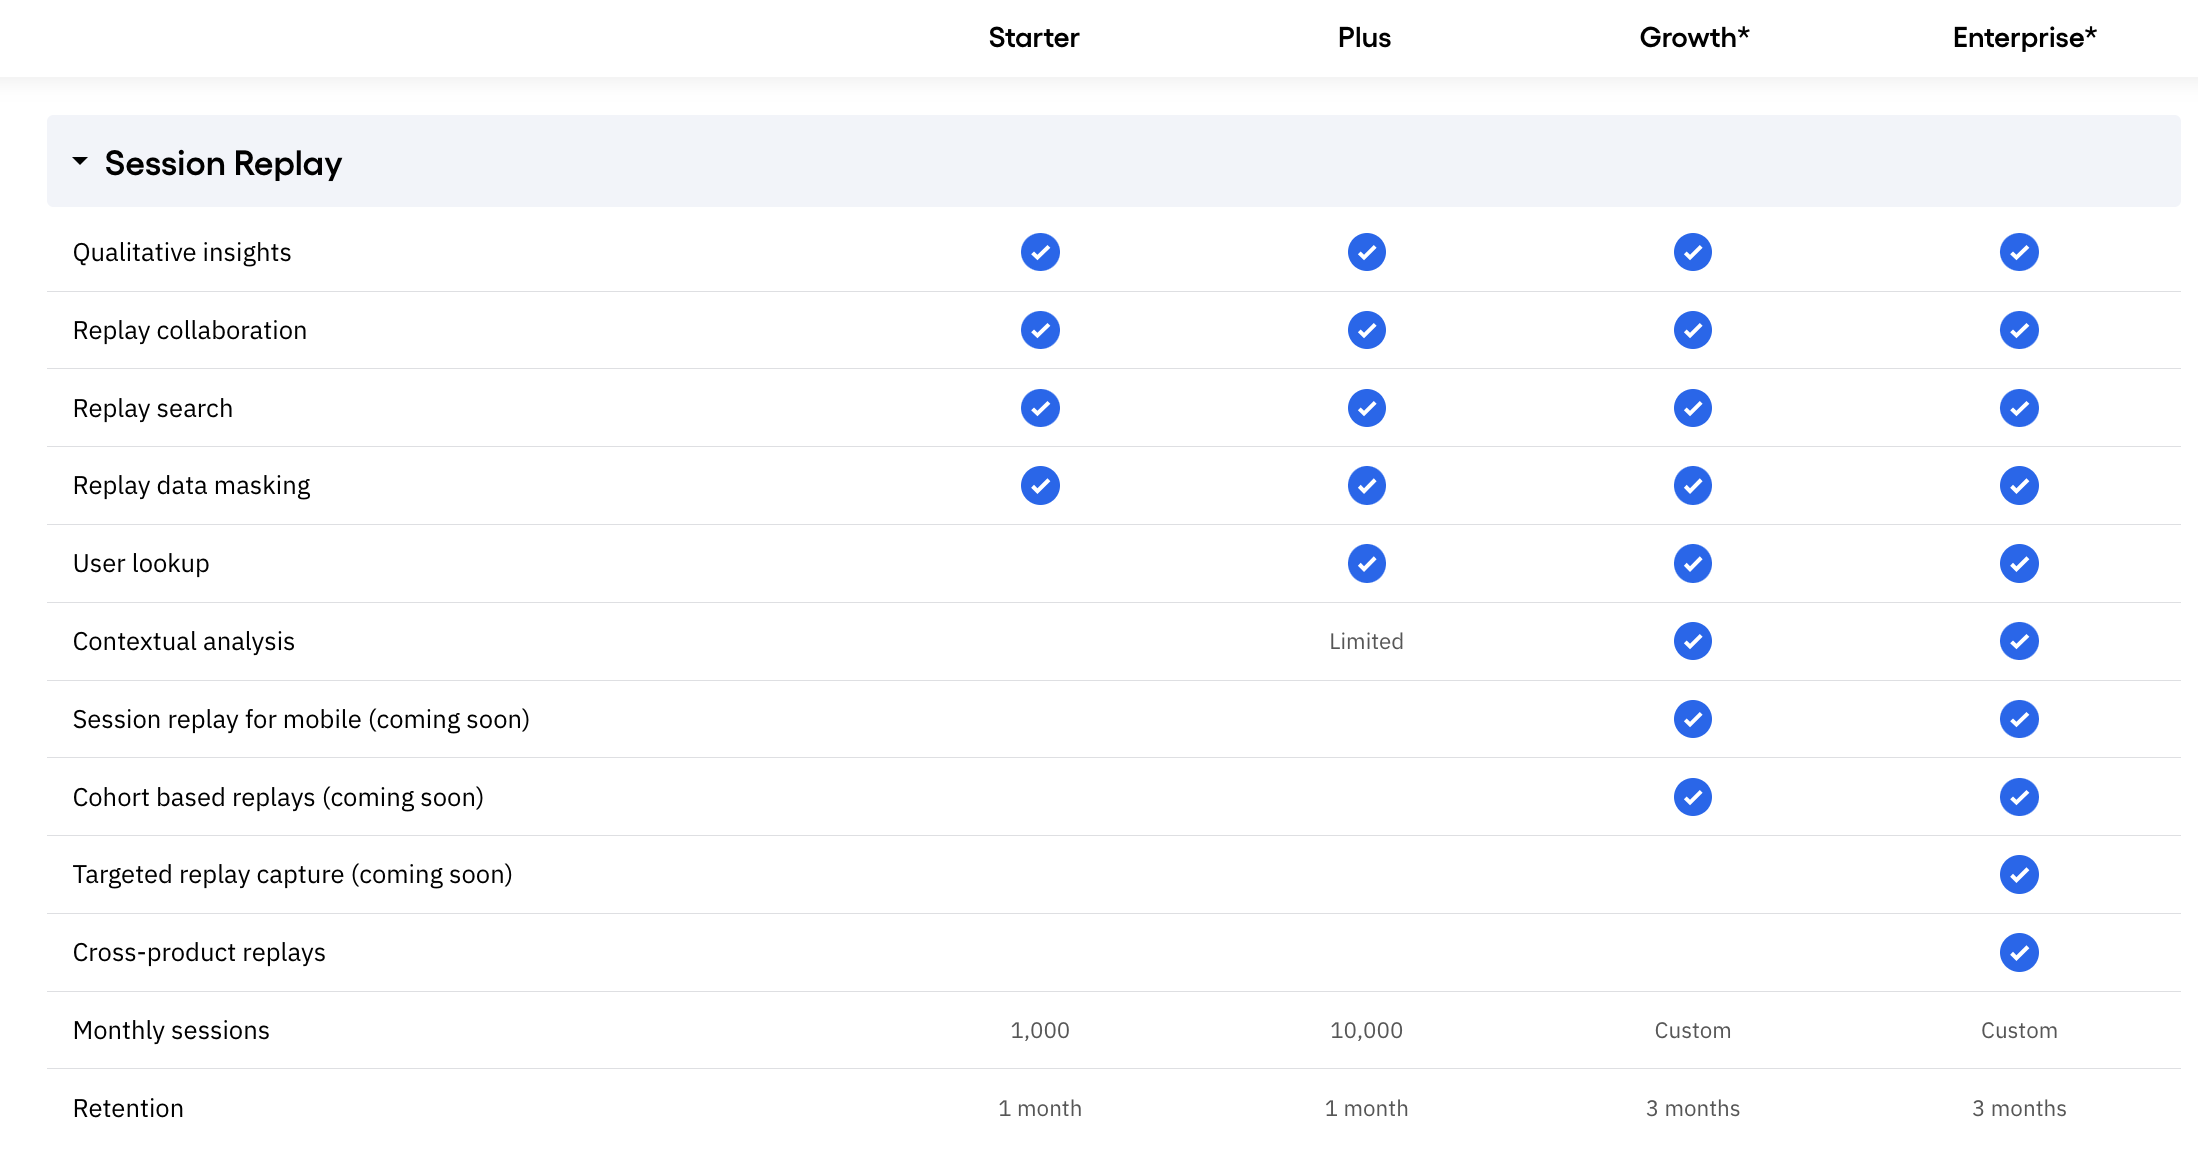Click Plus checkmark for User lookup
The width and height of the screenshot is (2198, 1164).
[x=1366, y=564]
